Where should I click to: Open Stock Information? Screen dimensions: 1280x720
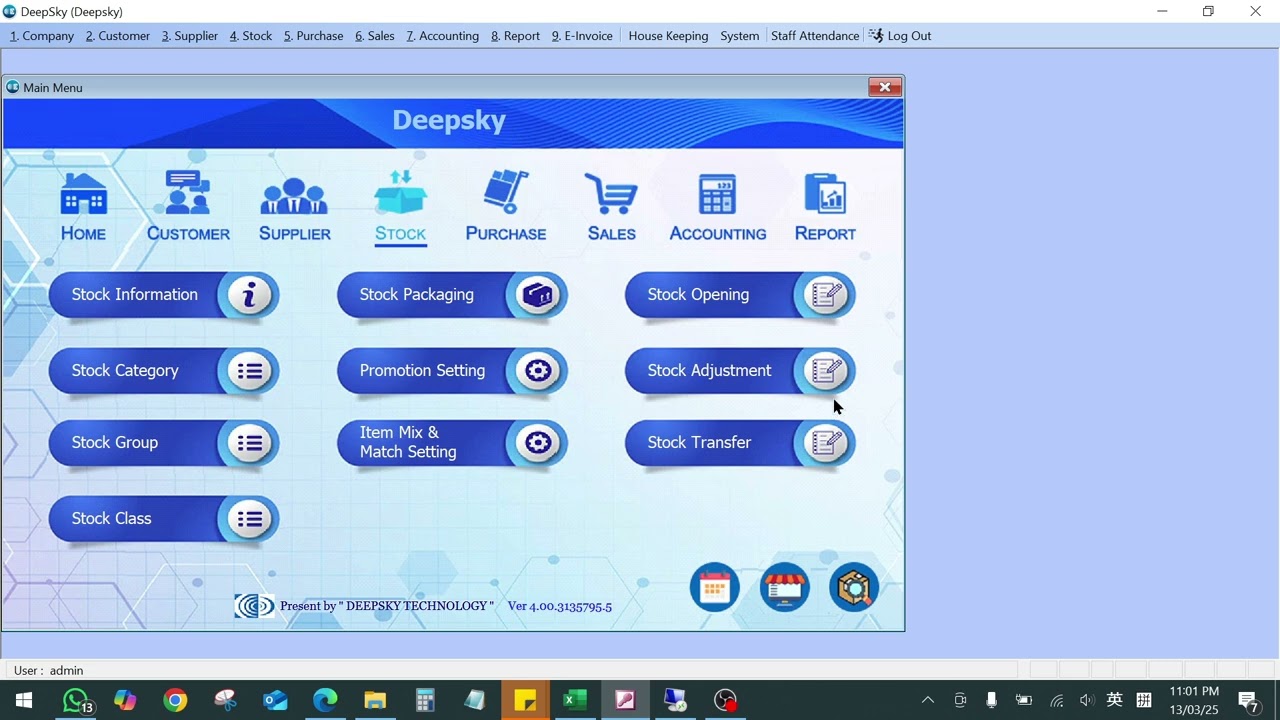164,295
